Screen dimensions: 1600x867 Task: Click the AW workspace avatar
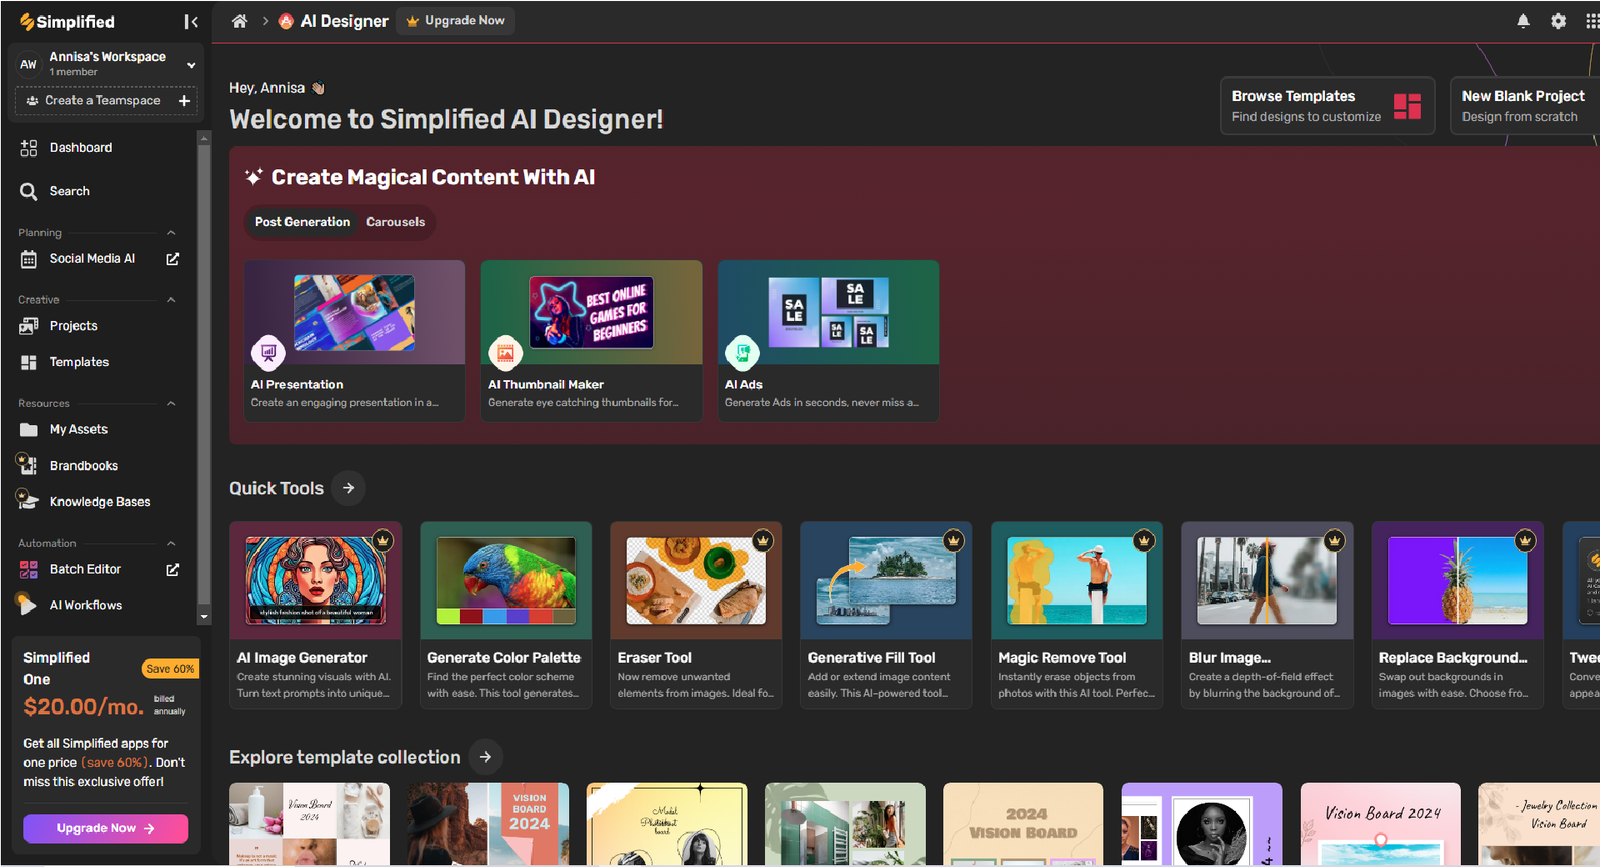pyautogui.click(x=28, y=65)
